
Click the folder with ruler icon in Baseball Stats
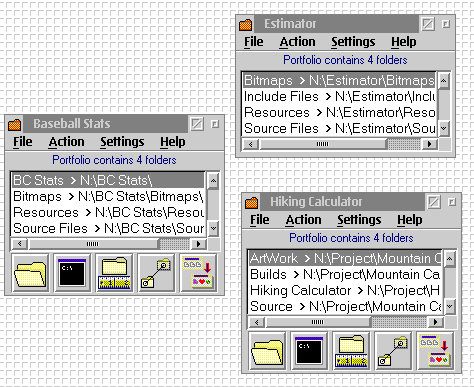click(114, 273)
